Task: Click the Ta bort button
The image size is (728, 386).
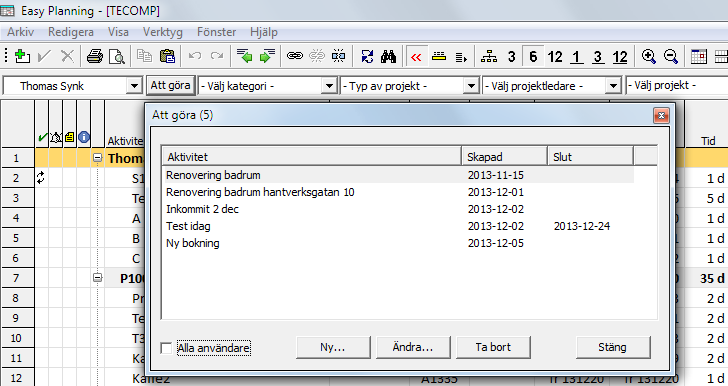Action: pos(493,347)
